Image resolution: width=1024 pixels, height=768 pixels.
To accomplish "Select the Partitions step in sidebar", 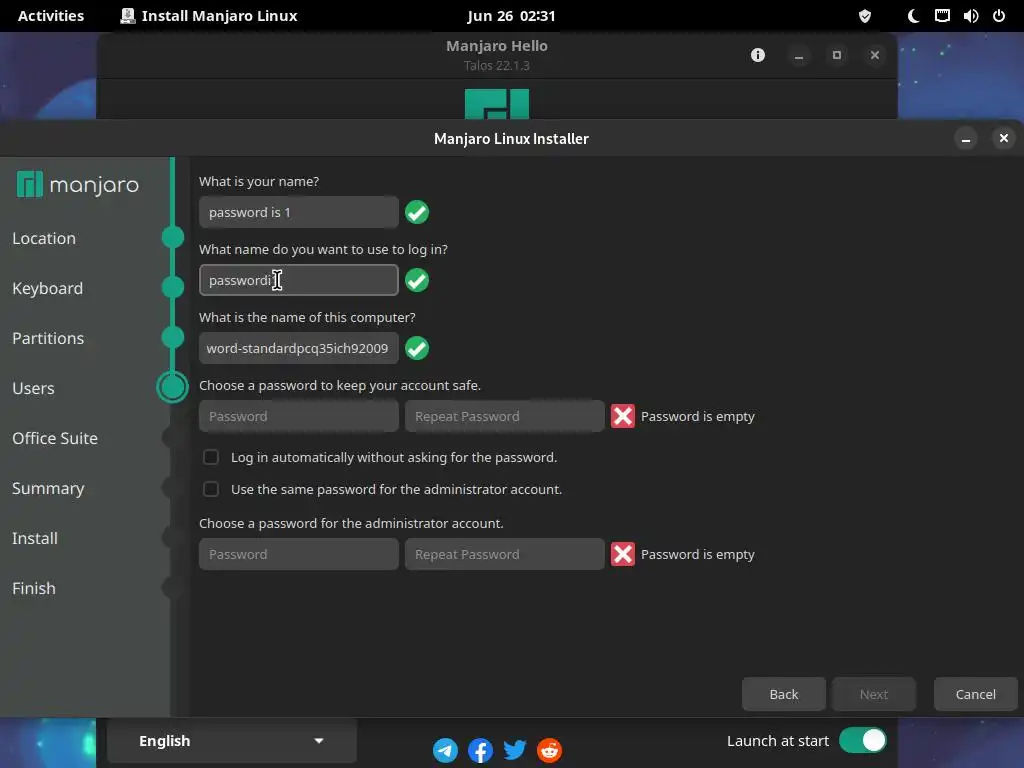I will [48, 338].
